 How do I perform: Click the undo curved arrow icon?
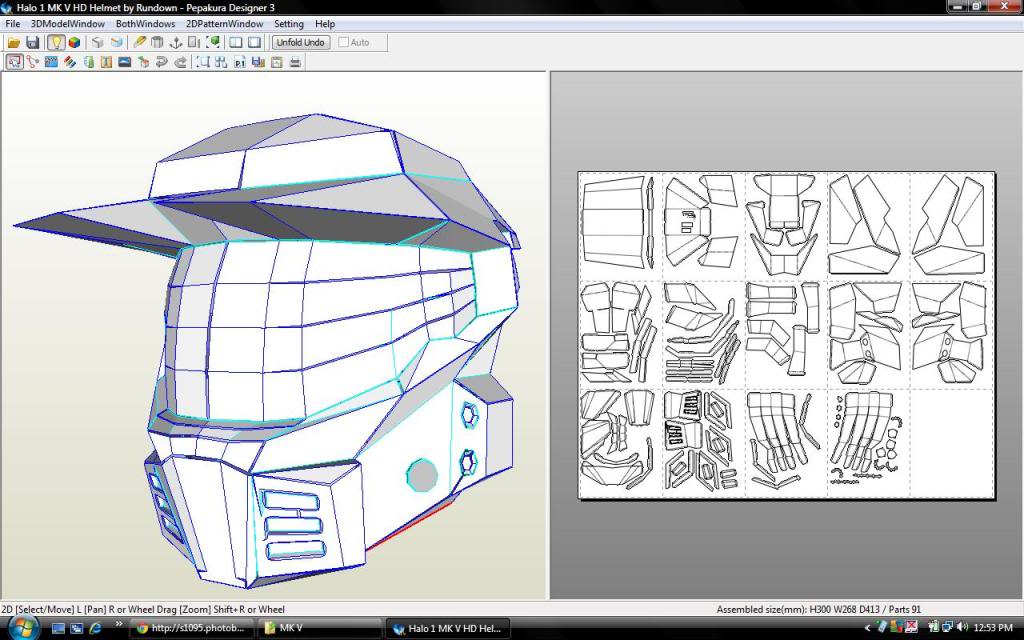click(162, 62)
